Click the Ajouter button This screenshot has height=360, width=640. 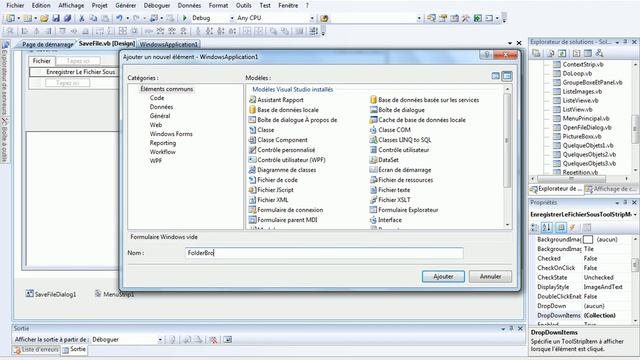click(x=443, y=276)
